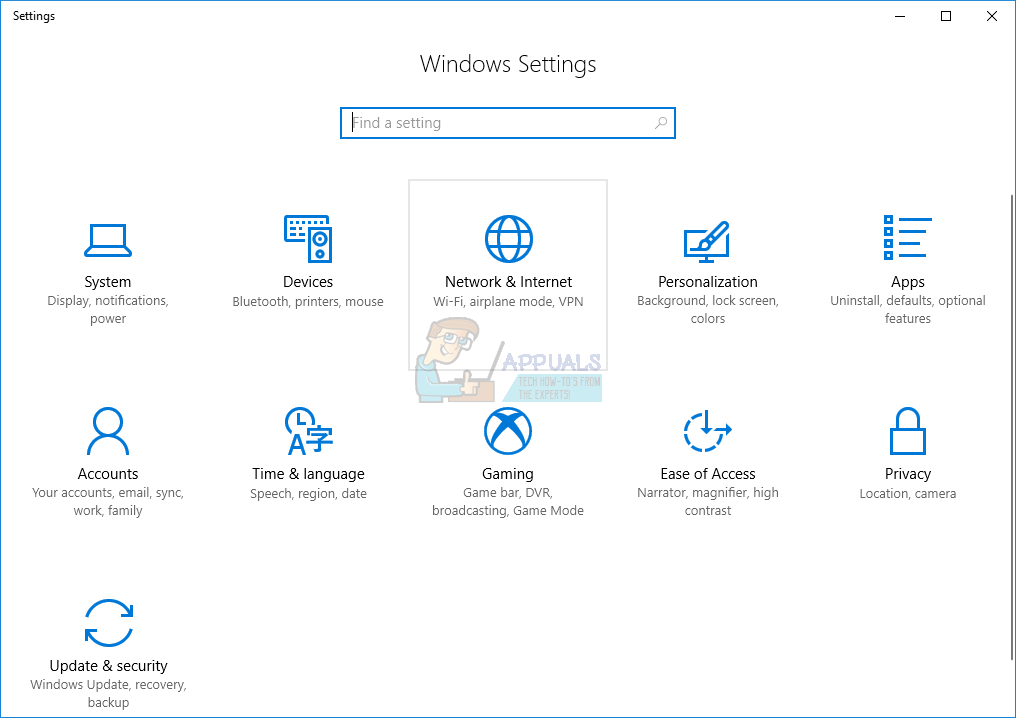
Task: Minimize the Settings window
Action: pyautogui.click(x=900, y=16)
